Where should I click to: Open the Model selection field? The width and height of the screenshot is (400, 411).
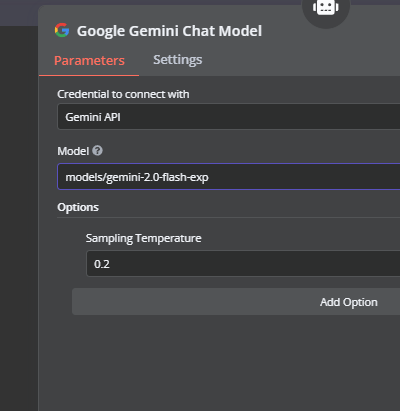[229, 177]
